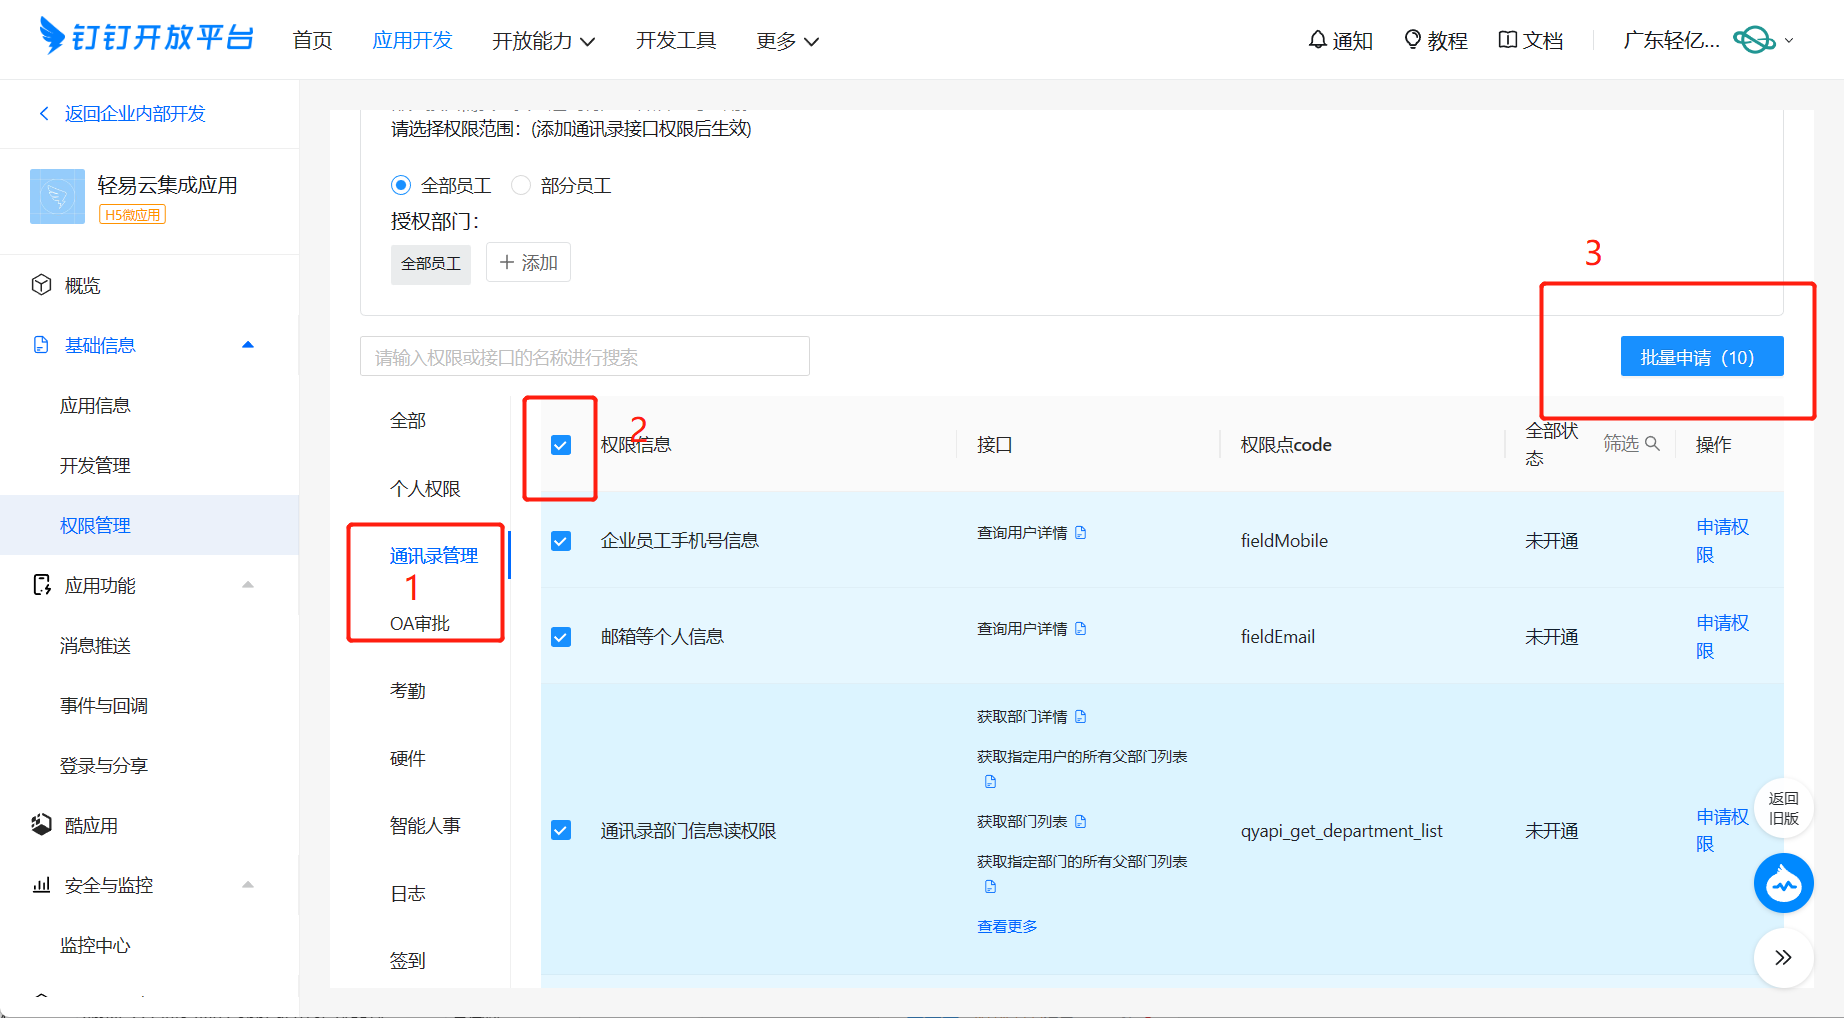The width and height of the screenshot is (1844, 1018).
Task: Switch to the OA审批 category
Action: click(x=420, y=624)
